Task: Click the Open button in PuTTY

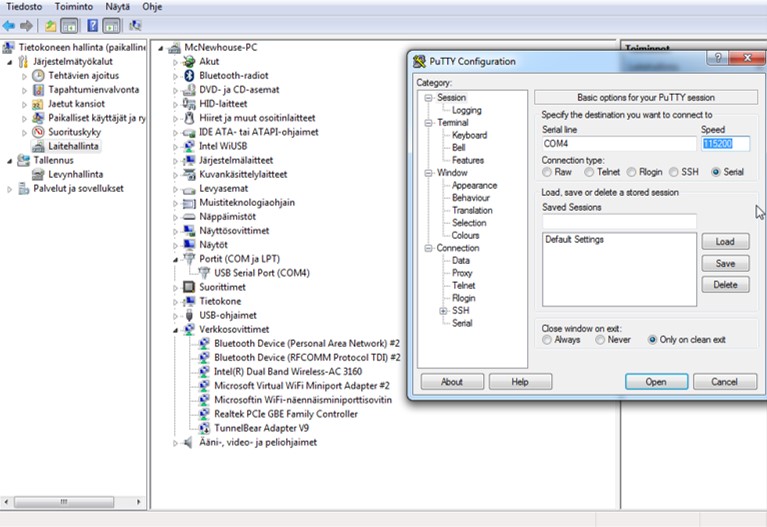Action: coord(656,382)
